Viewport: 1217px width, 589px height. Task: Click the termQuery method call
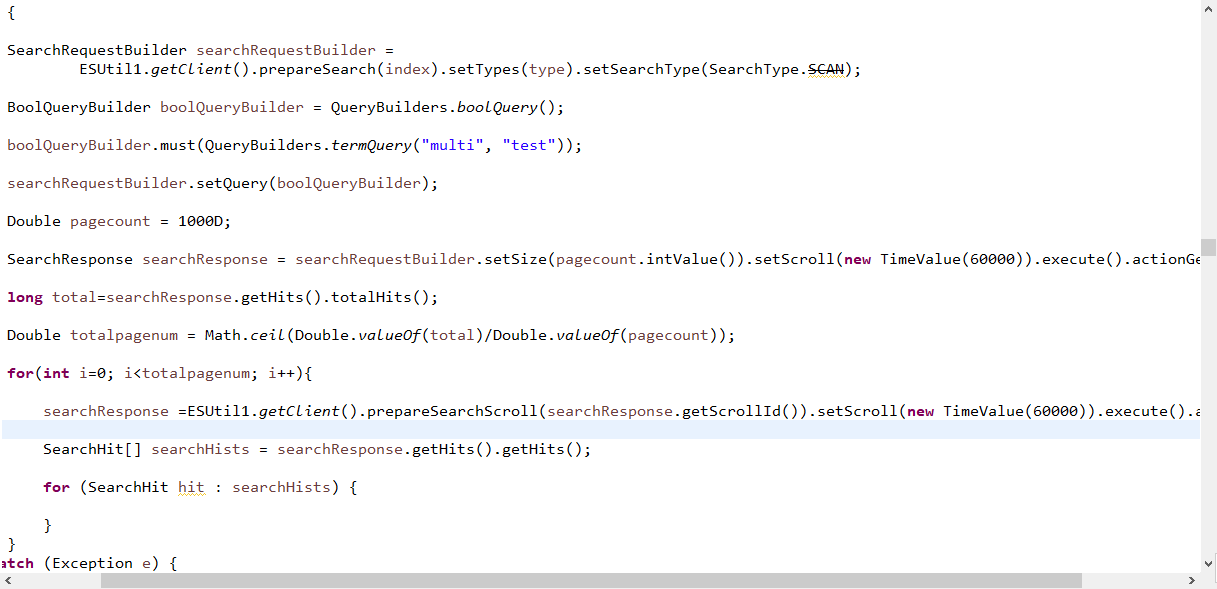pos(372,145)
